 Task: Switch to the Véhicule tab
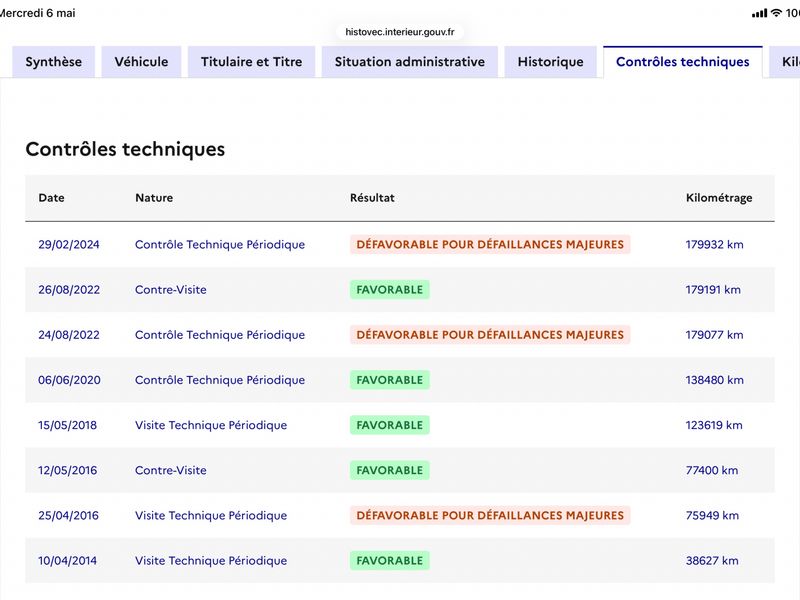[x=141, y=62]
